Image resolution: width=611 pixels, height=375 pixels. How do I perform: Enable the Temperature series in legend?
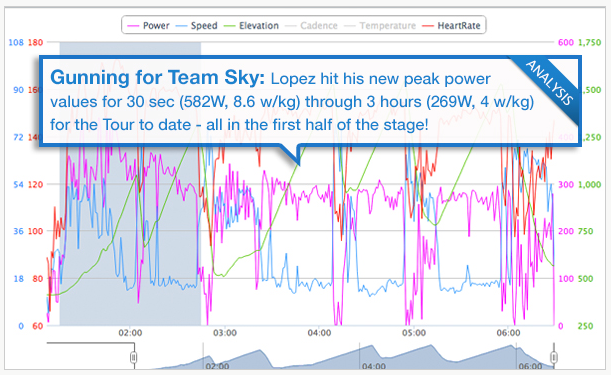point(380,26)
